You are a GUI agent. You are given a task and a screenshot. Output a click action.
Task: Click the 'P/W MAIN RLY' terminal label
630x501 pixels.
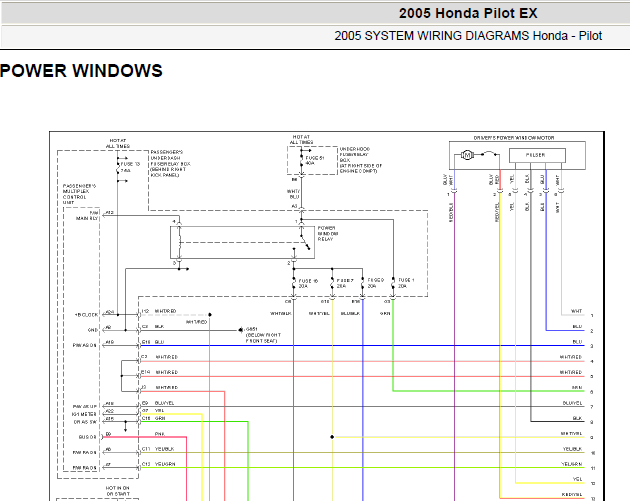(88, 216)
